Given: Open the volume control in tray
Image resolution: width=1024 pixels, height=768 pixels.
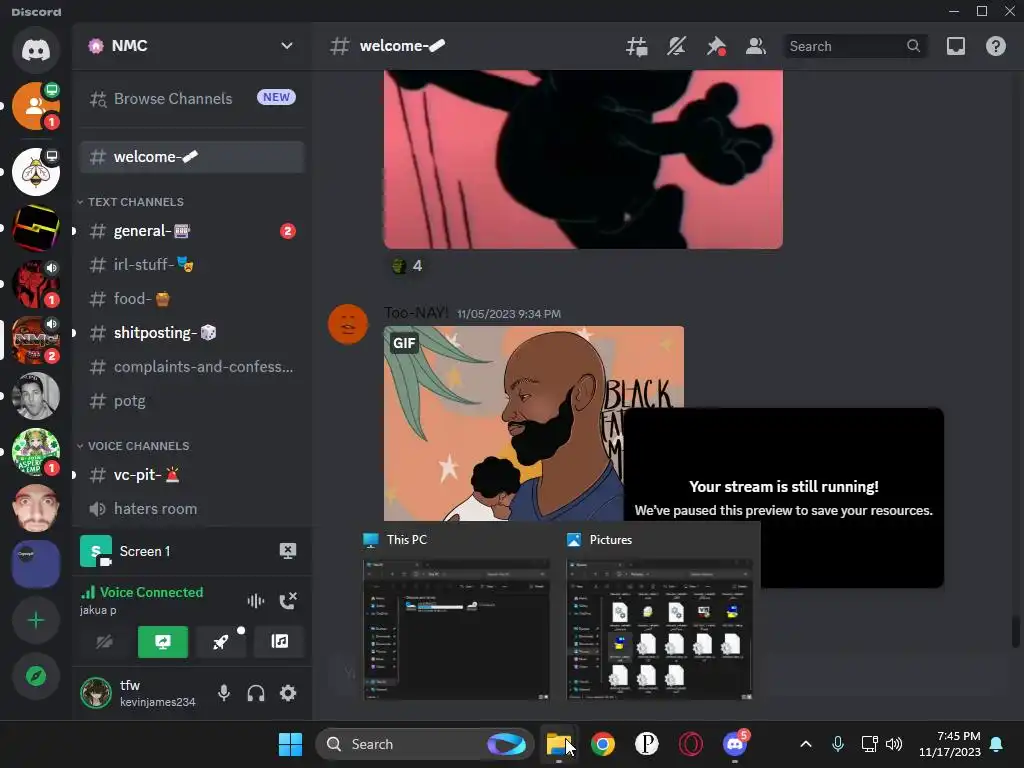Looking at the screenshot, I should coord(894,744).
